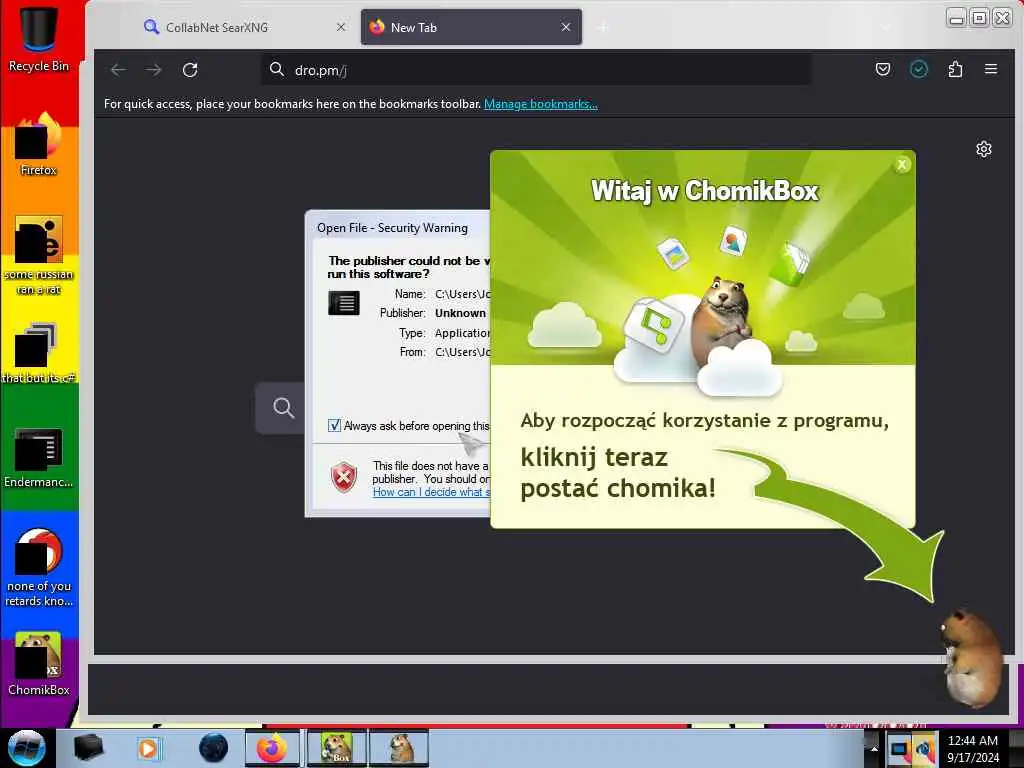
Task: Click the address bar showing dro.pm/j
Action: click(536, 70)
